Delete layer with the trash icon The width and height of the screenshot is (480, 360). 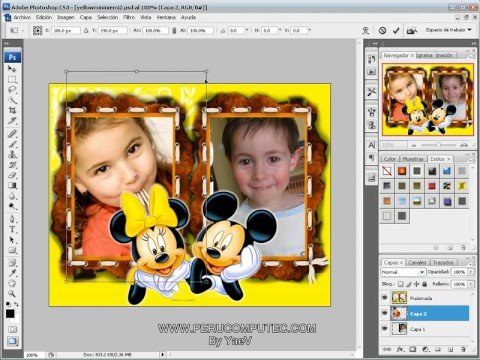click(463, 349)
